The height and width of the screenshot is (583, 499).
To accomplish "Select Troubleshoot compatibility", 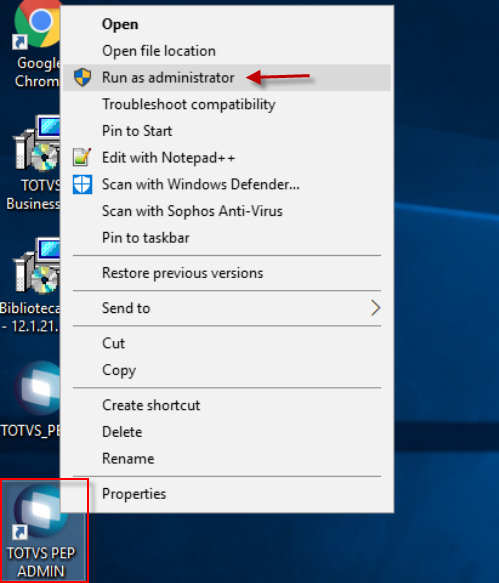I will tap(227, 104).
